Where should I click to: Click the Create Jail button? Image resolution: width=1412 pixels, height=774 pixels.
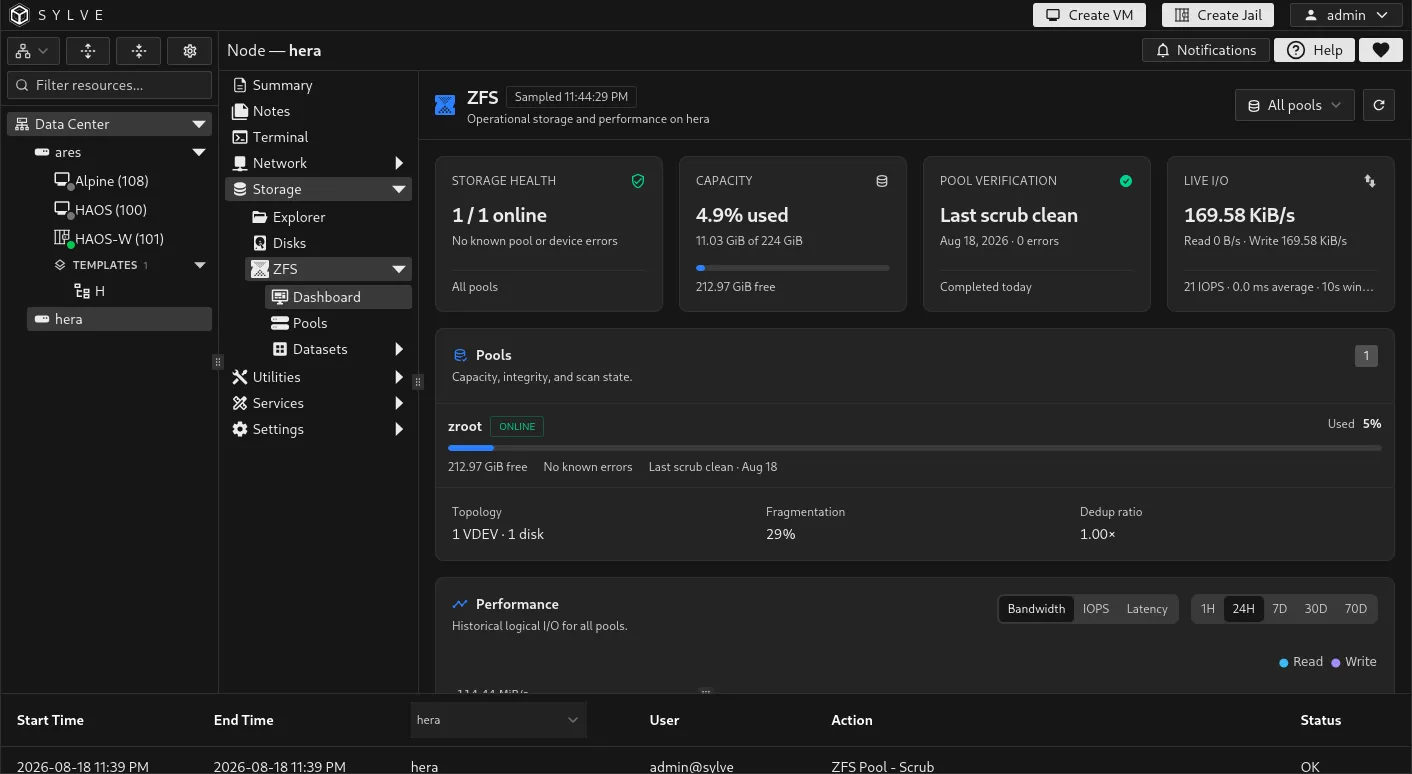[x=1218, y=15]
